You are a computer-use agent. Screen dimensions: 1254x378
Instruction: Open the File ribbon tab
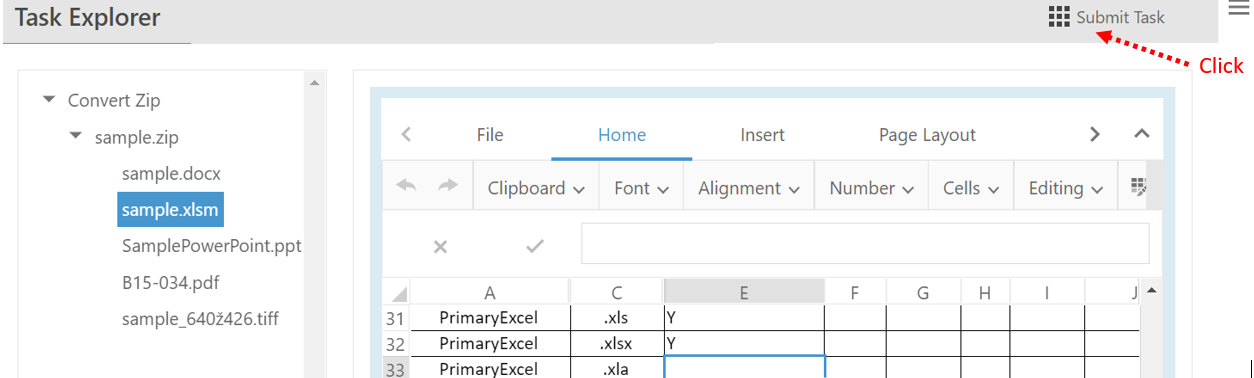tap(490, 135)
